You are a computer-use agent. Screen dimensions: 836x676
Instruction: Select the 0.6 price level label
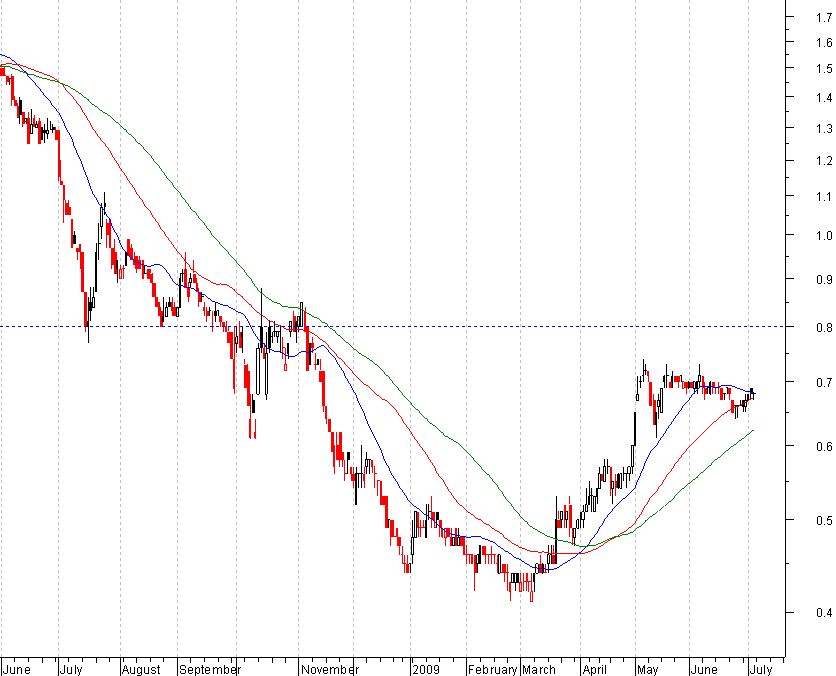point(824,447)
